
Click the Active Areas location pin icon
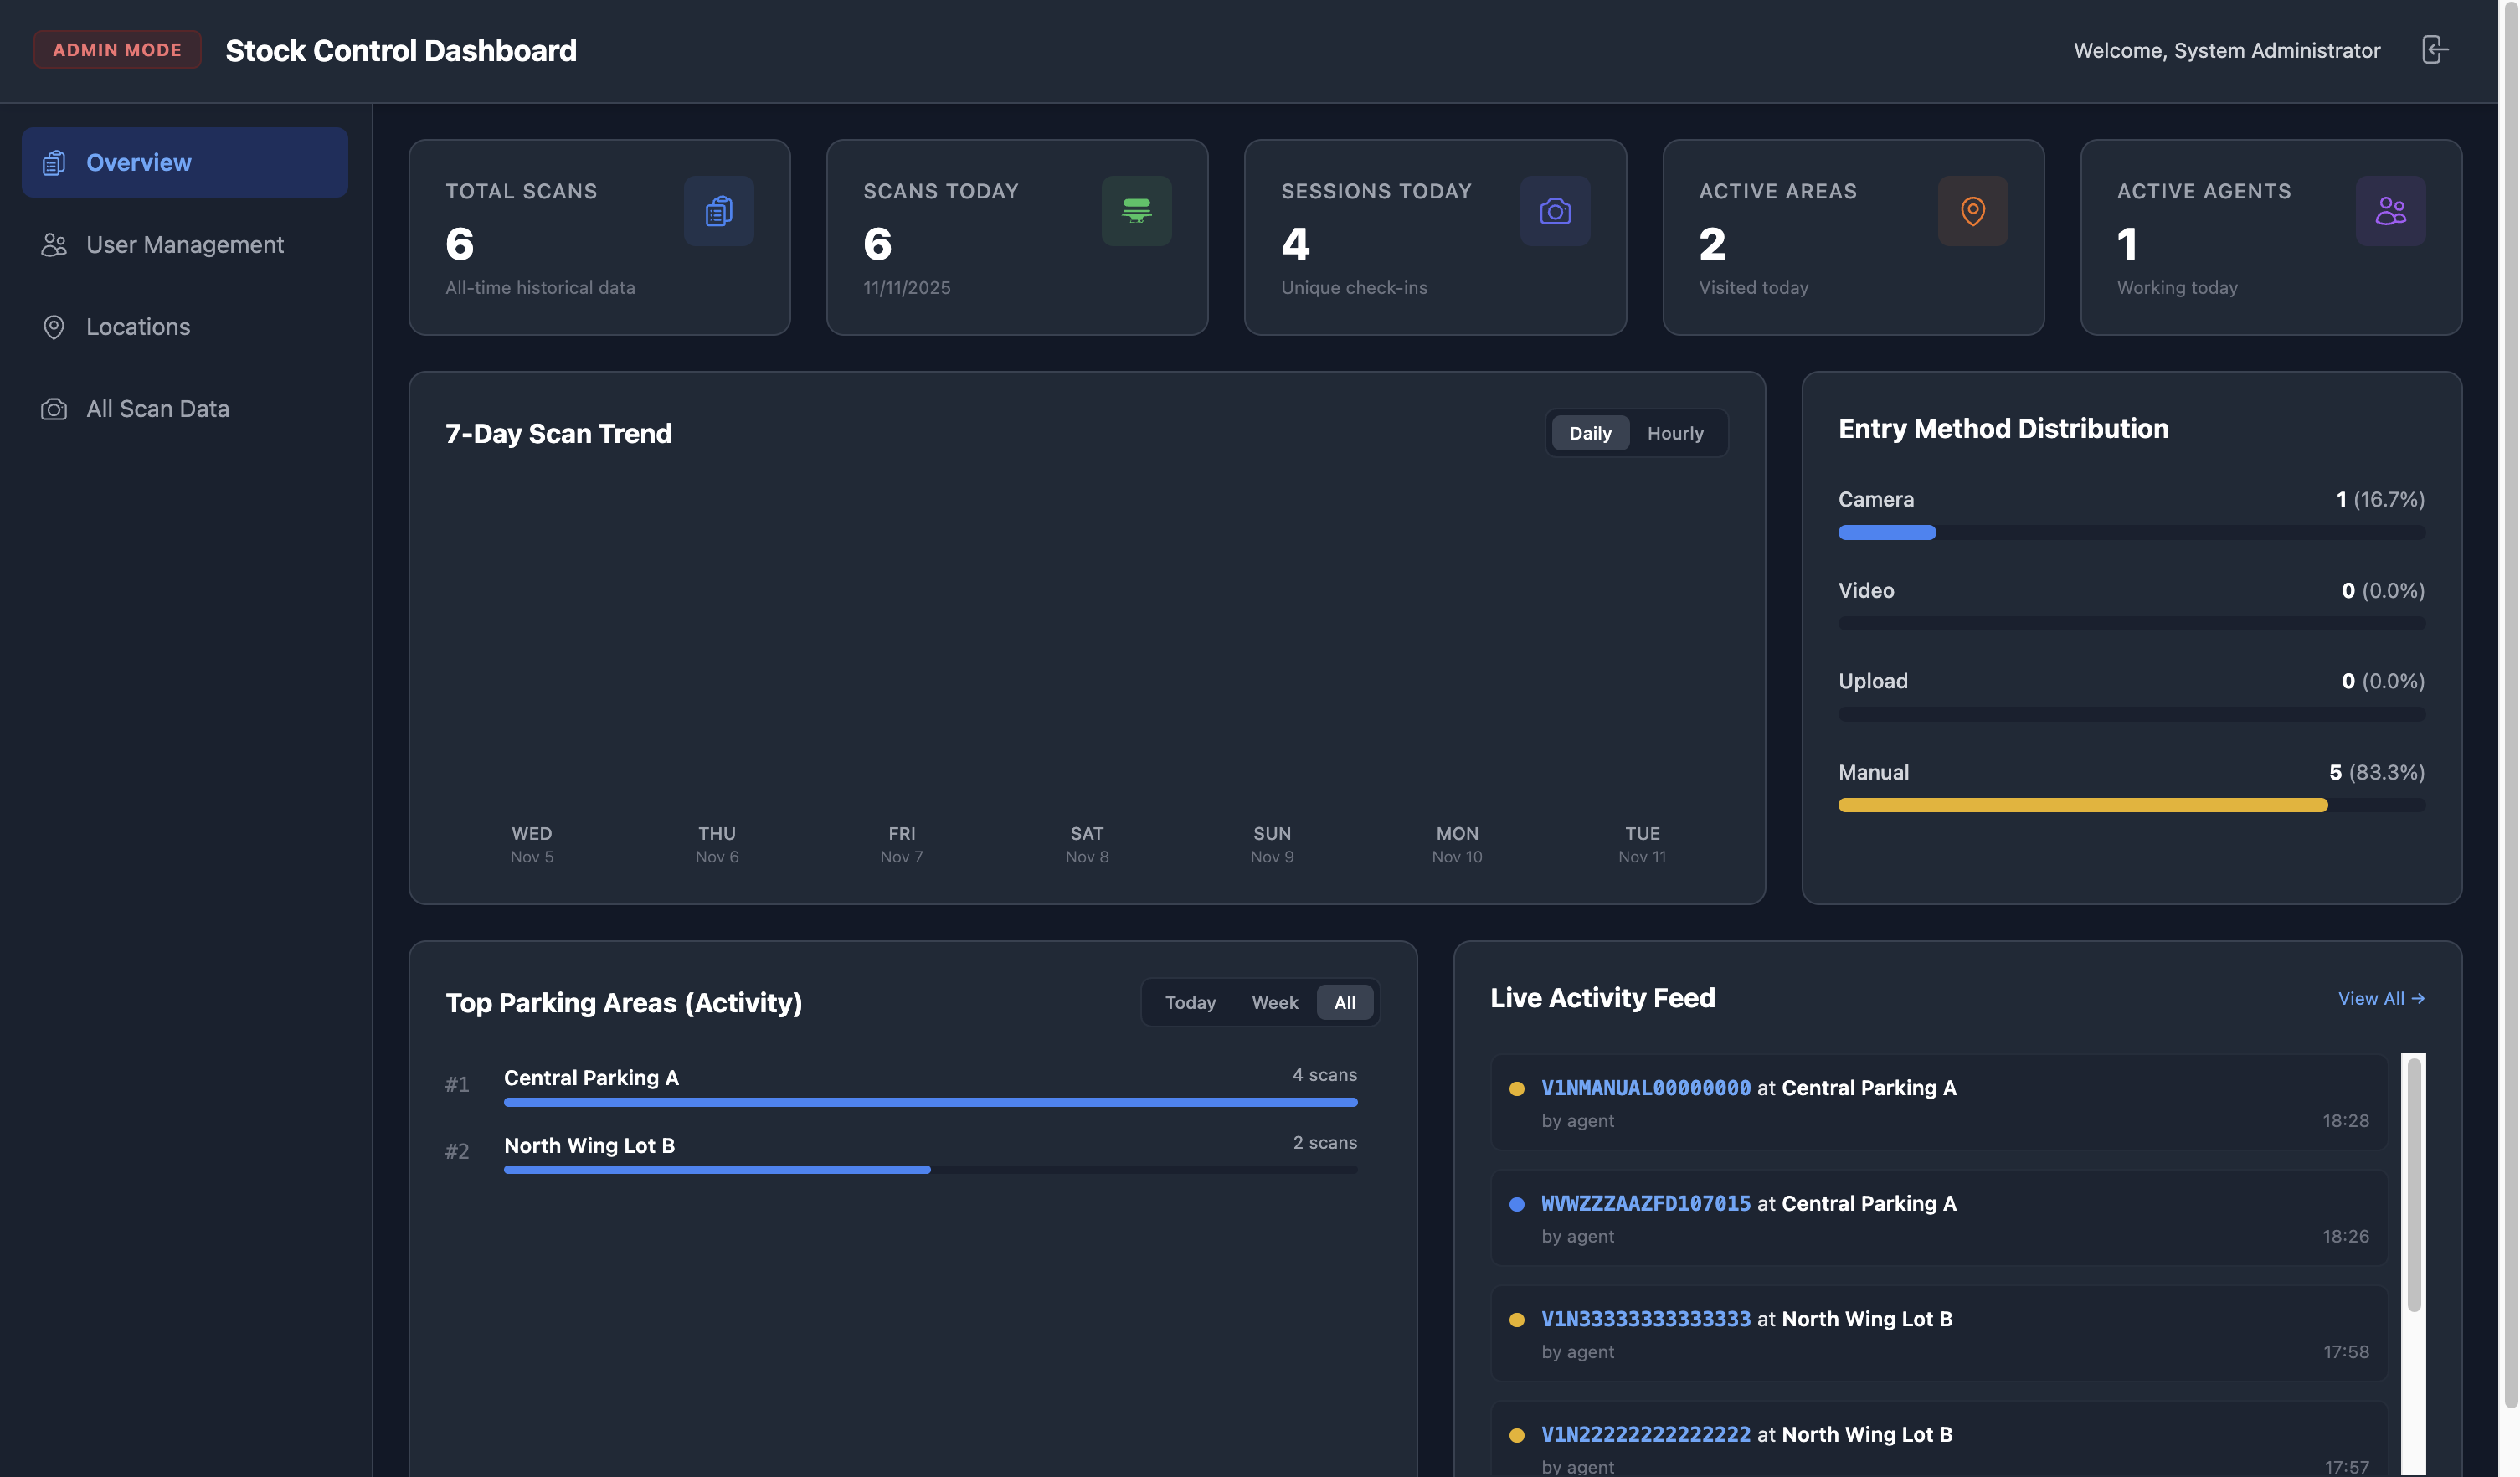pyautogui.click(x=1972, y=211)
